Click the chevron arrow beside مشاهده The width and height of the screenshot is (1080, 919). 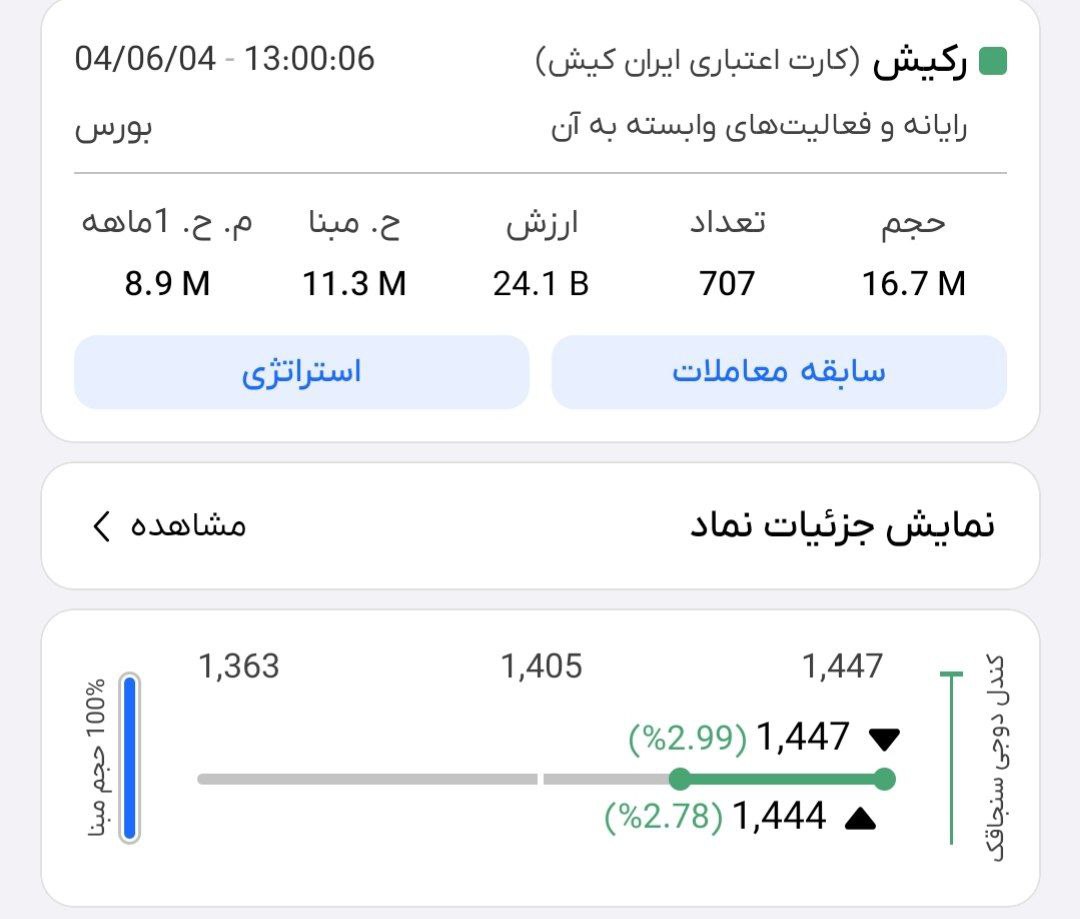pos(101,526)
